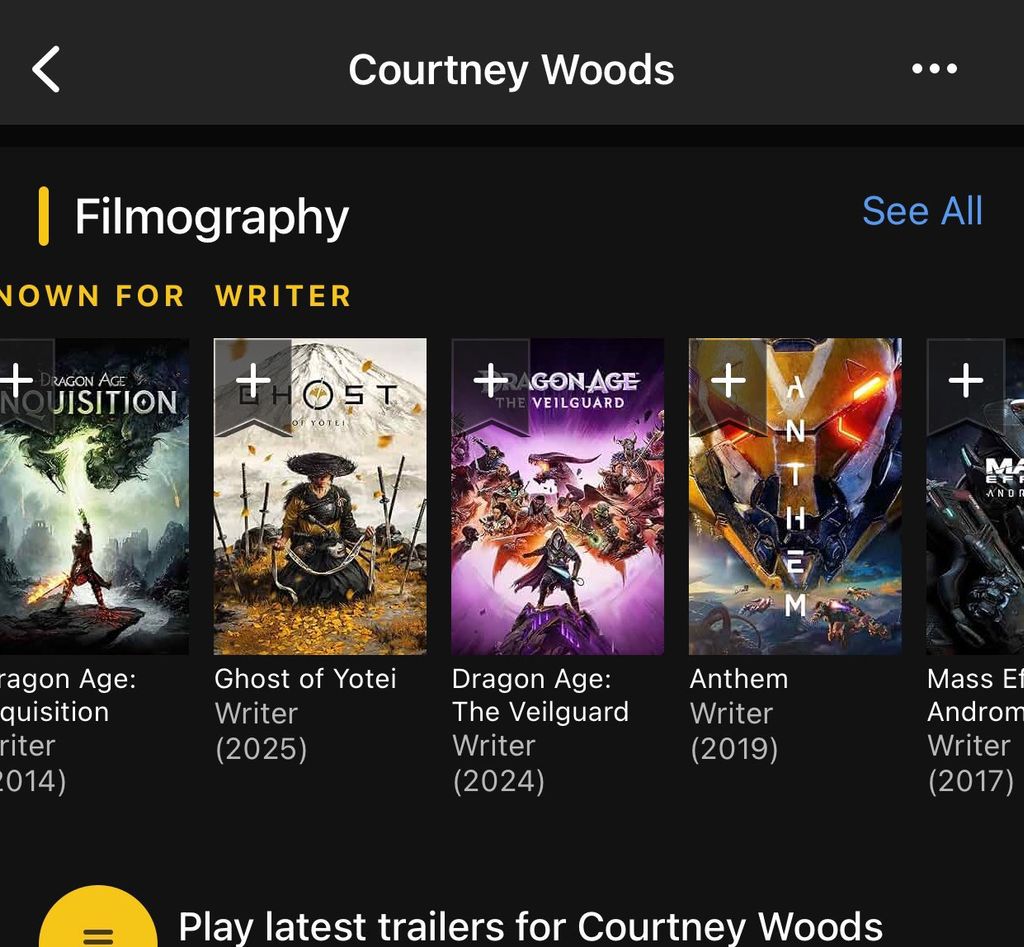Open the three-dot more options menu
This screenshot has height=947, width=1024.
(x=934, y=69)
